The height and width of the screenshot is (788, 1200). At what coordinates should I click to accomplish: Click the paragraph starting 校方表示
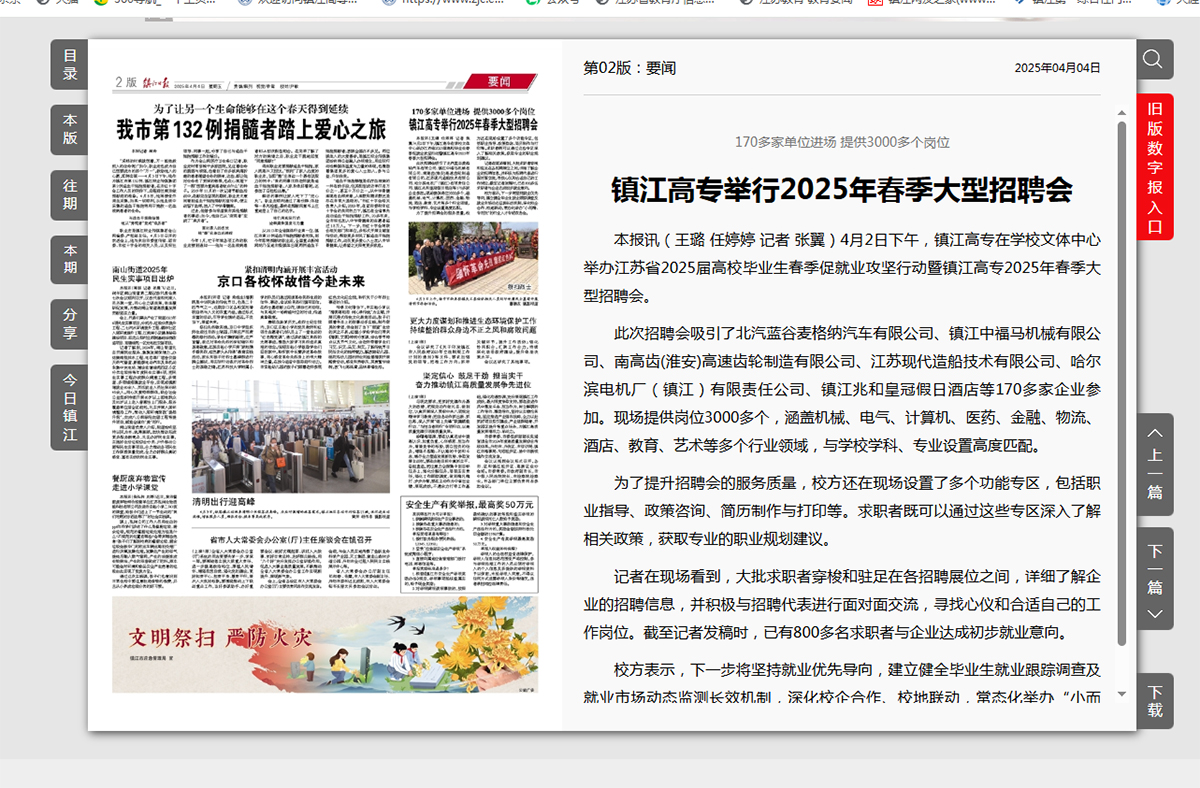coord(842,683)
